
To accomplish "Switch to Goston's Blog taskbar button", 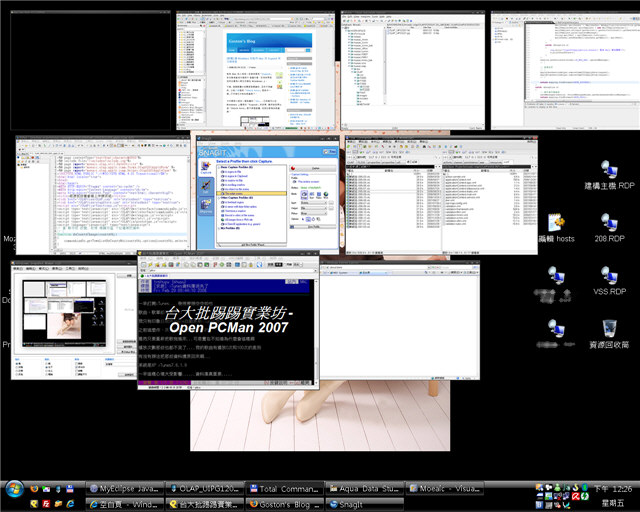I will 285,504.
